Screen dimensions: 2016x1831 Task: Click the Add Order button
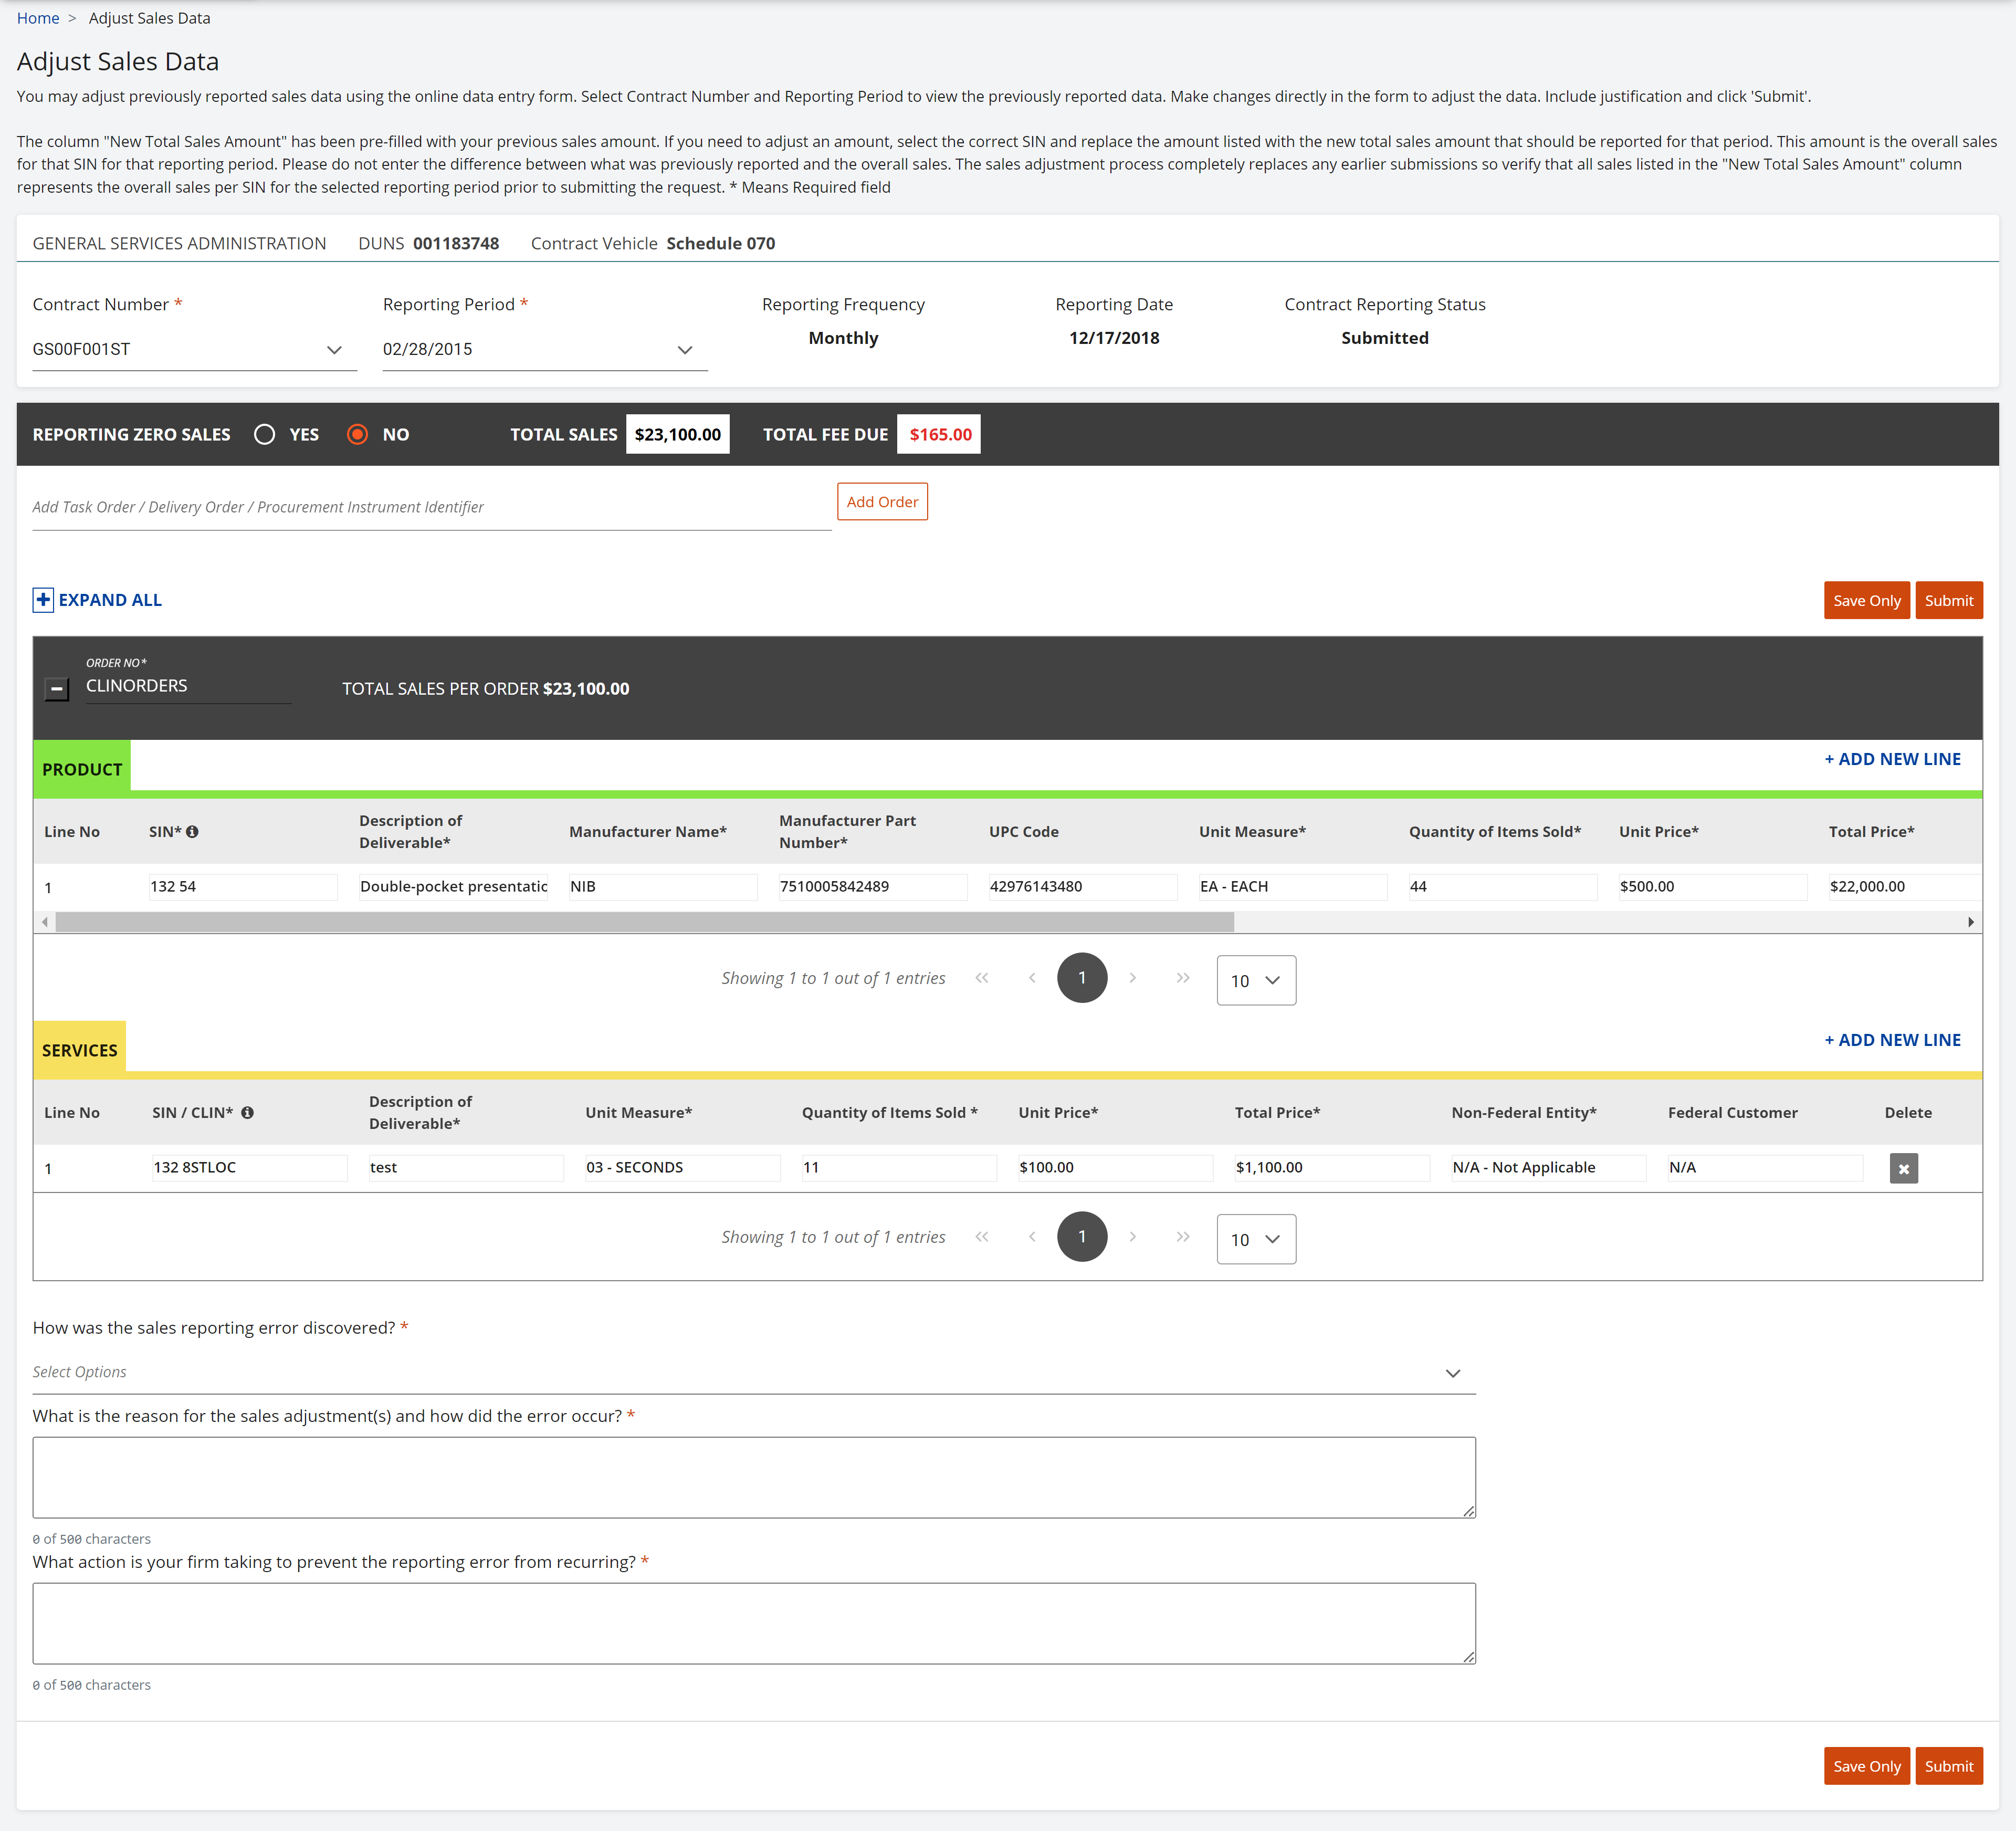pos(882,502)
